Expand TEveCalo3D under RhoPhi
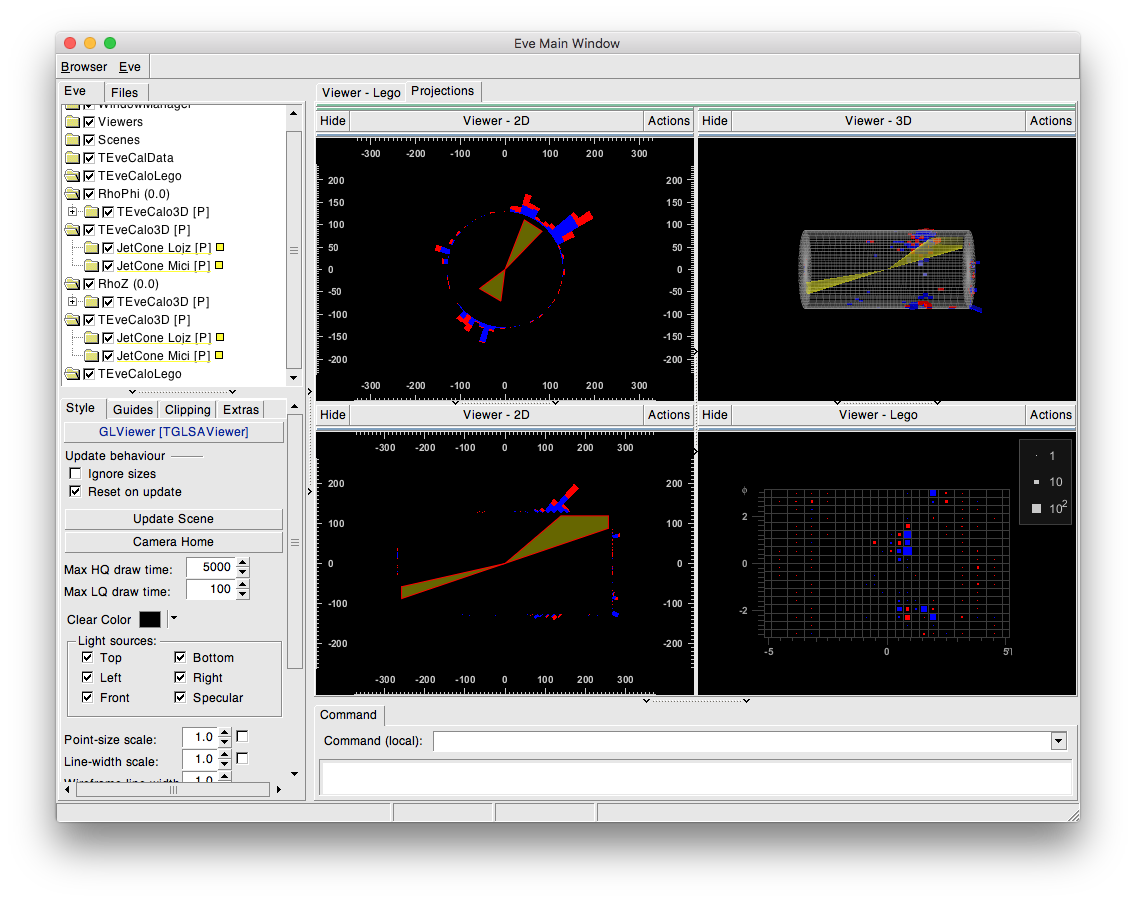 (72, 211)
